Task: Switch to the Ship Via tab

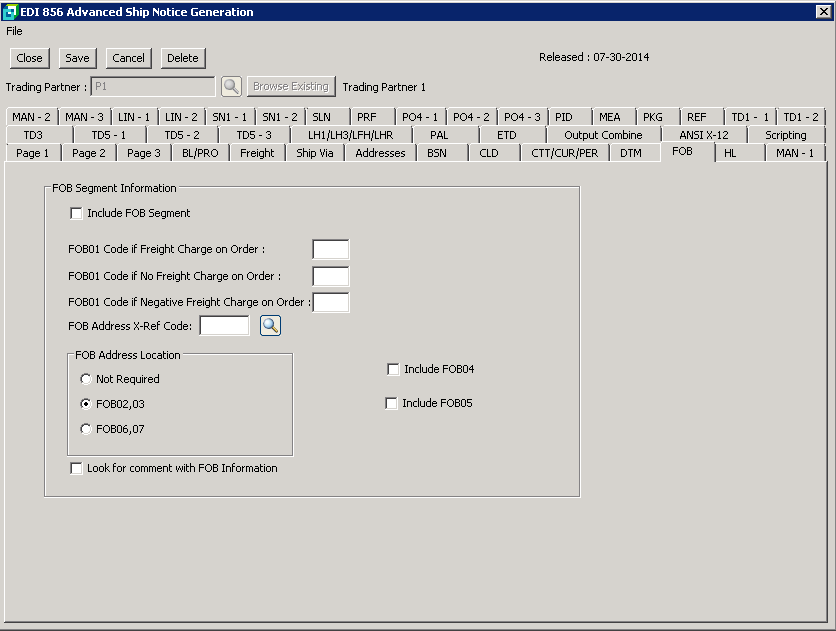Action: (315, 153)
